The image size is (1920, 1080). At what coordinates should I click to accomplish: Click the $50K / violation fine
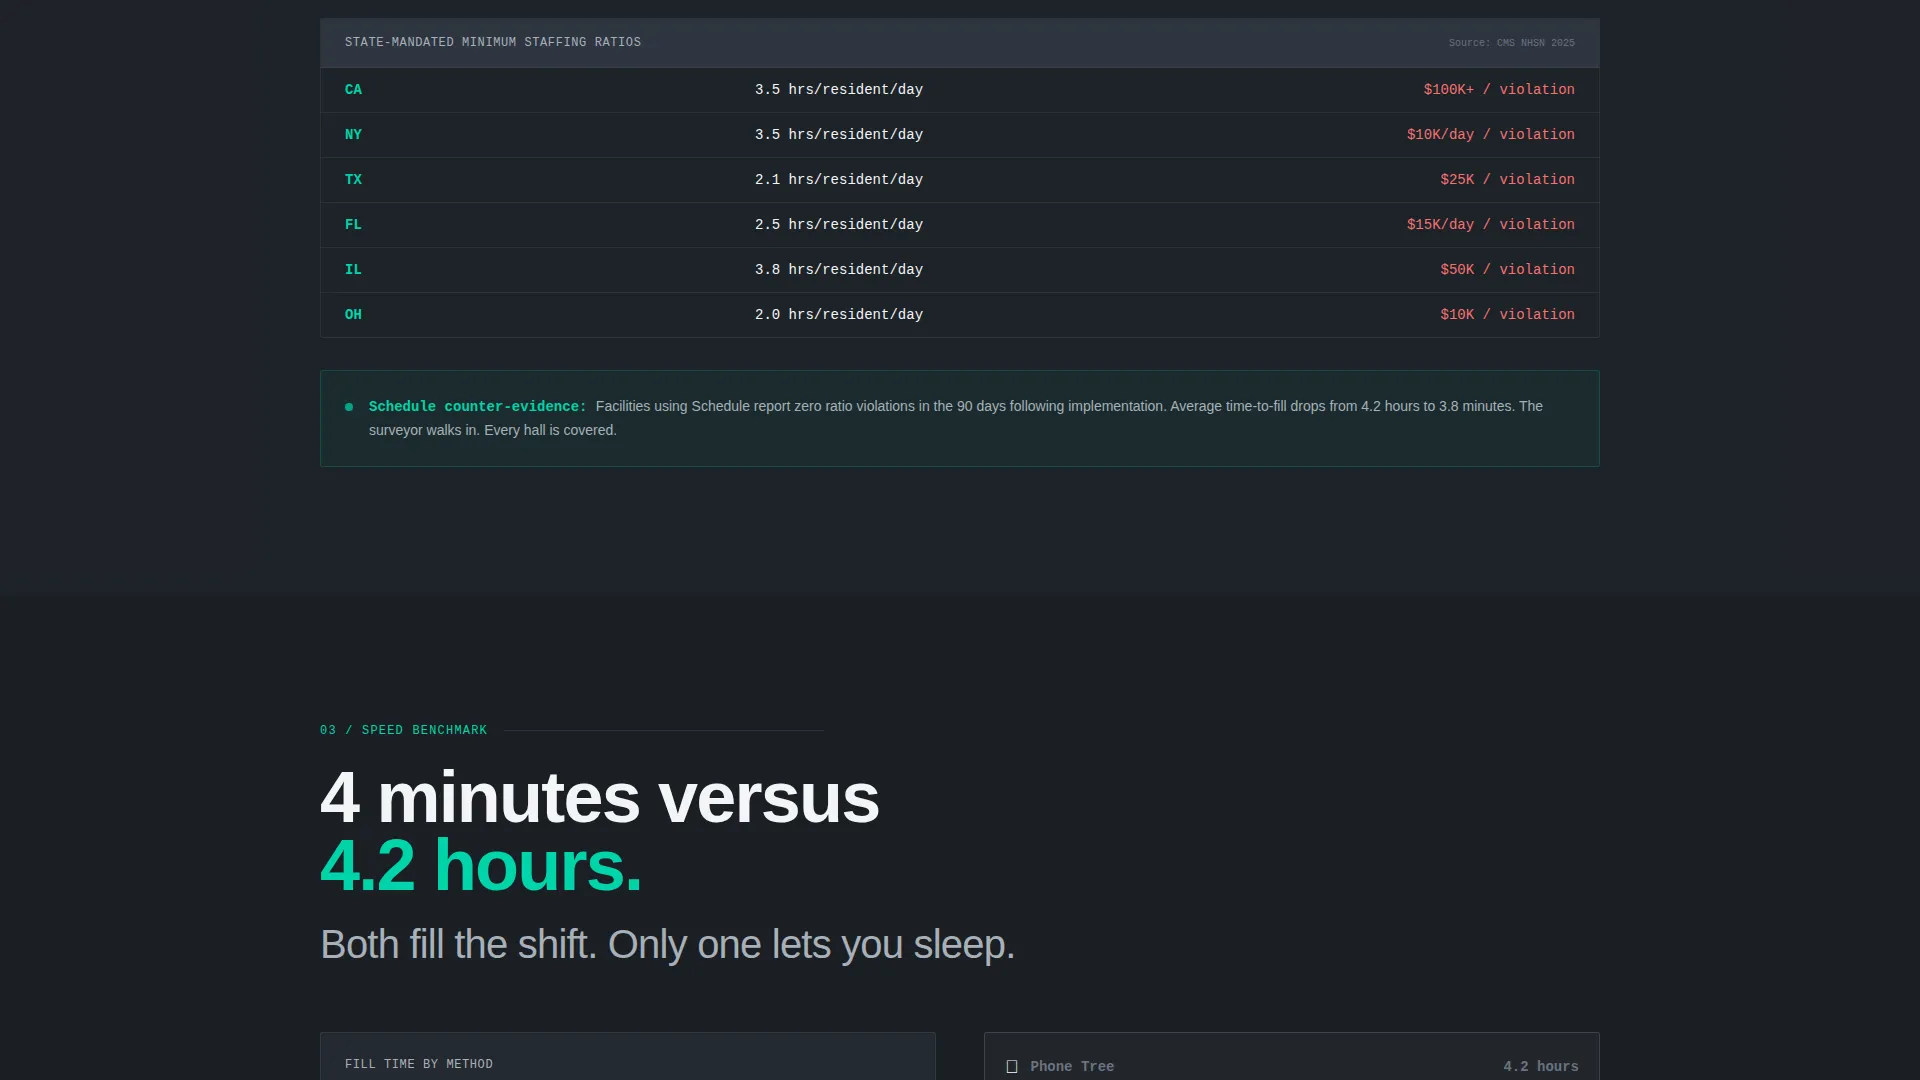(x=1507, y=270)
